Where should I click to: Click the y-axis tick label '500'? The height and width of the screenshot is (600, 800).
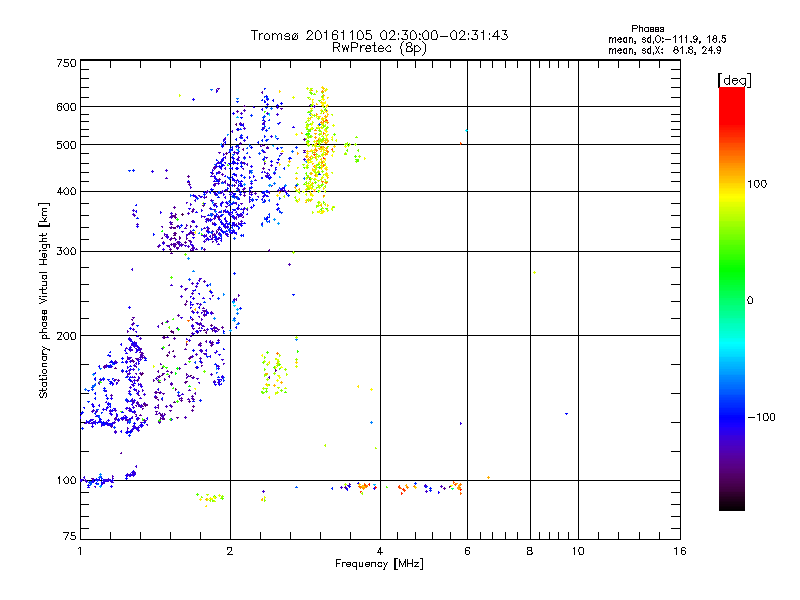(67, 145)
